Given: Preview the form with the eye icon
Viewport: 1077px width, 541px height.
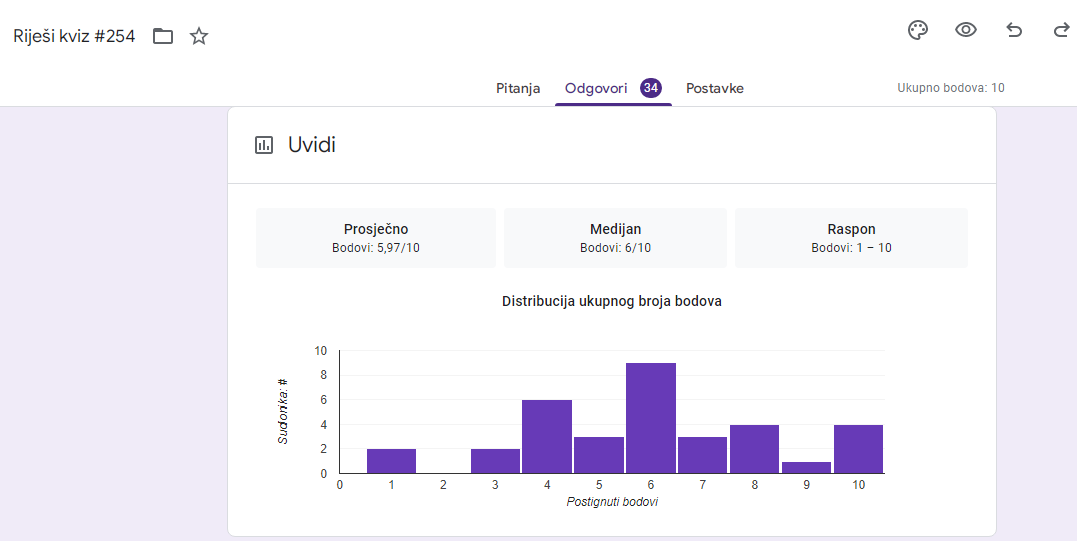Looking at the screenshot, I should (x=966, y=30).
